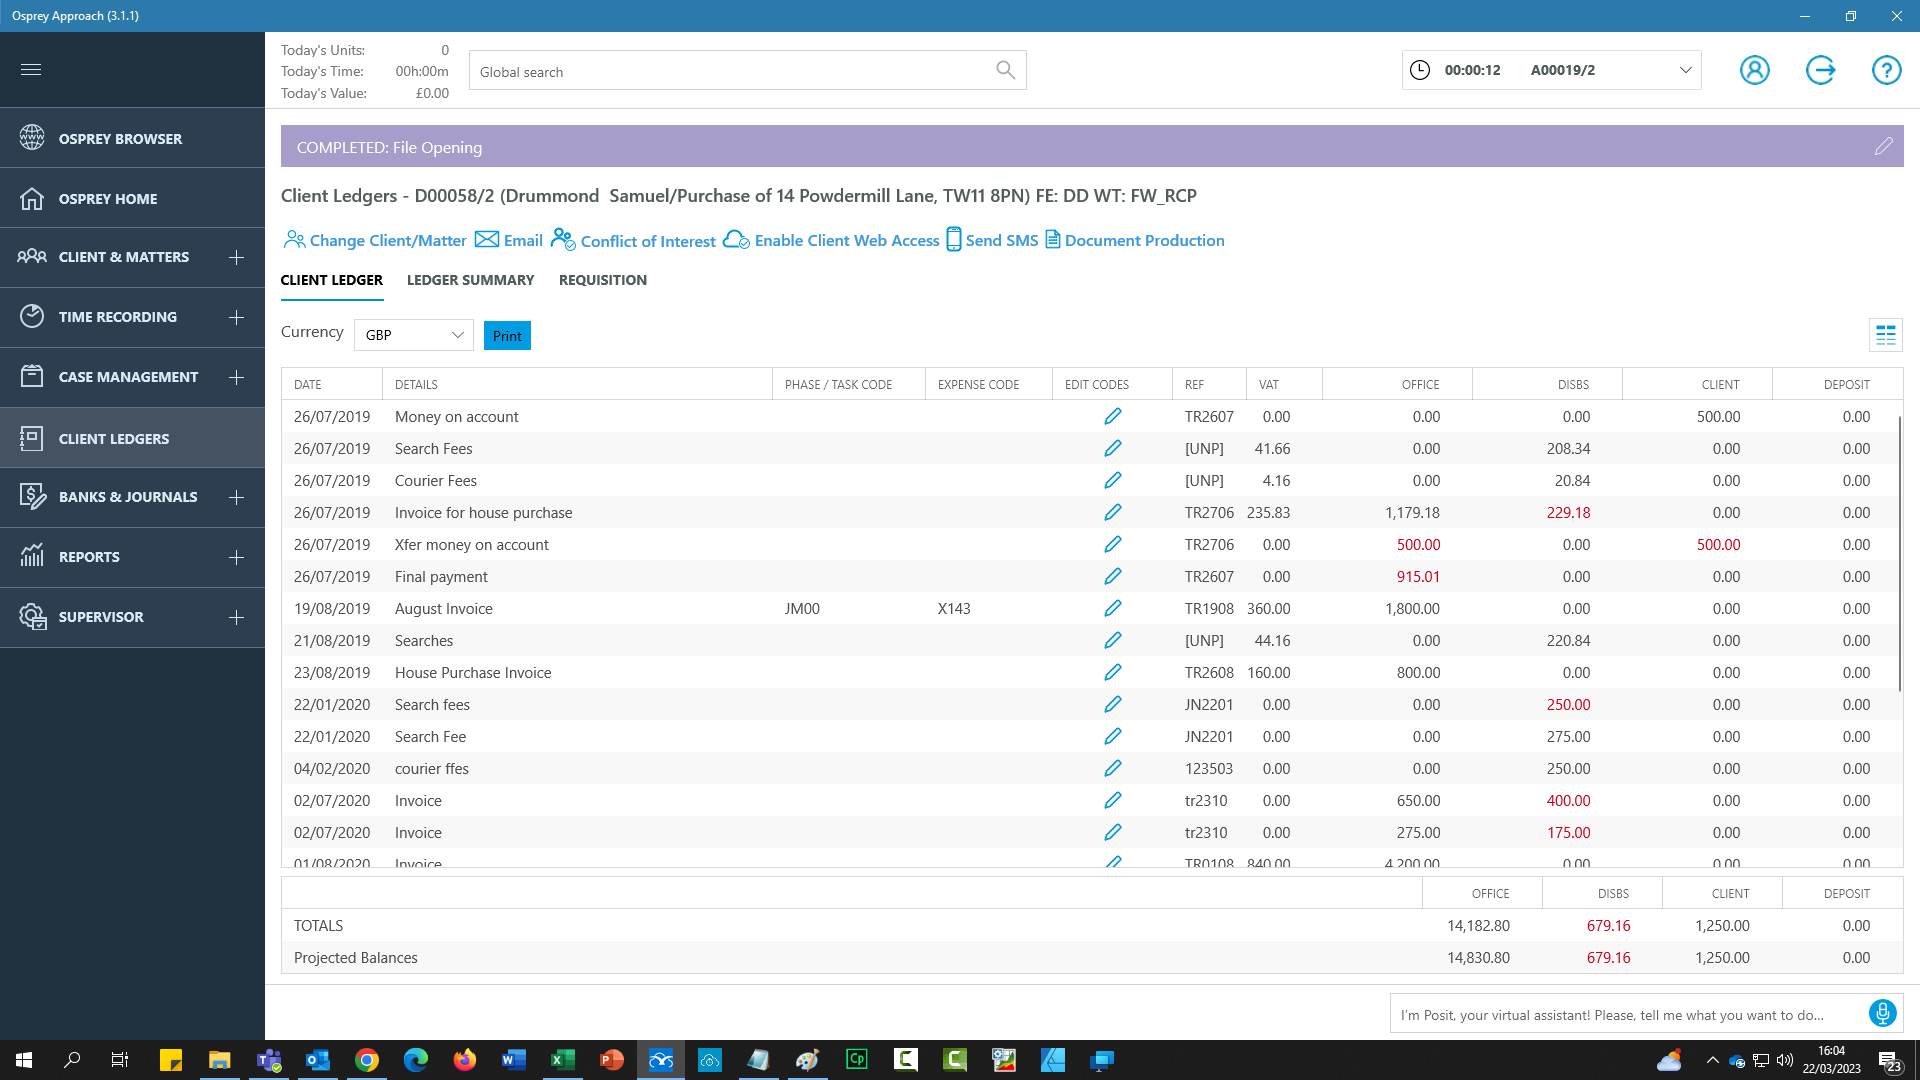Click the user profile icon

click(x=1754, y=70)
